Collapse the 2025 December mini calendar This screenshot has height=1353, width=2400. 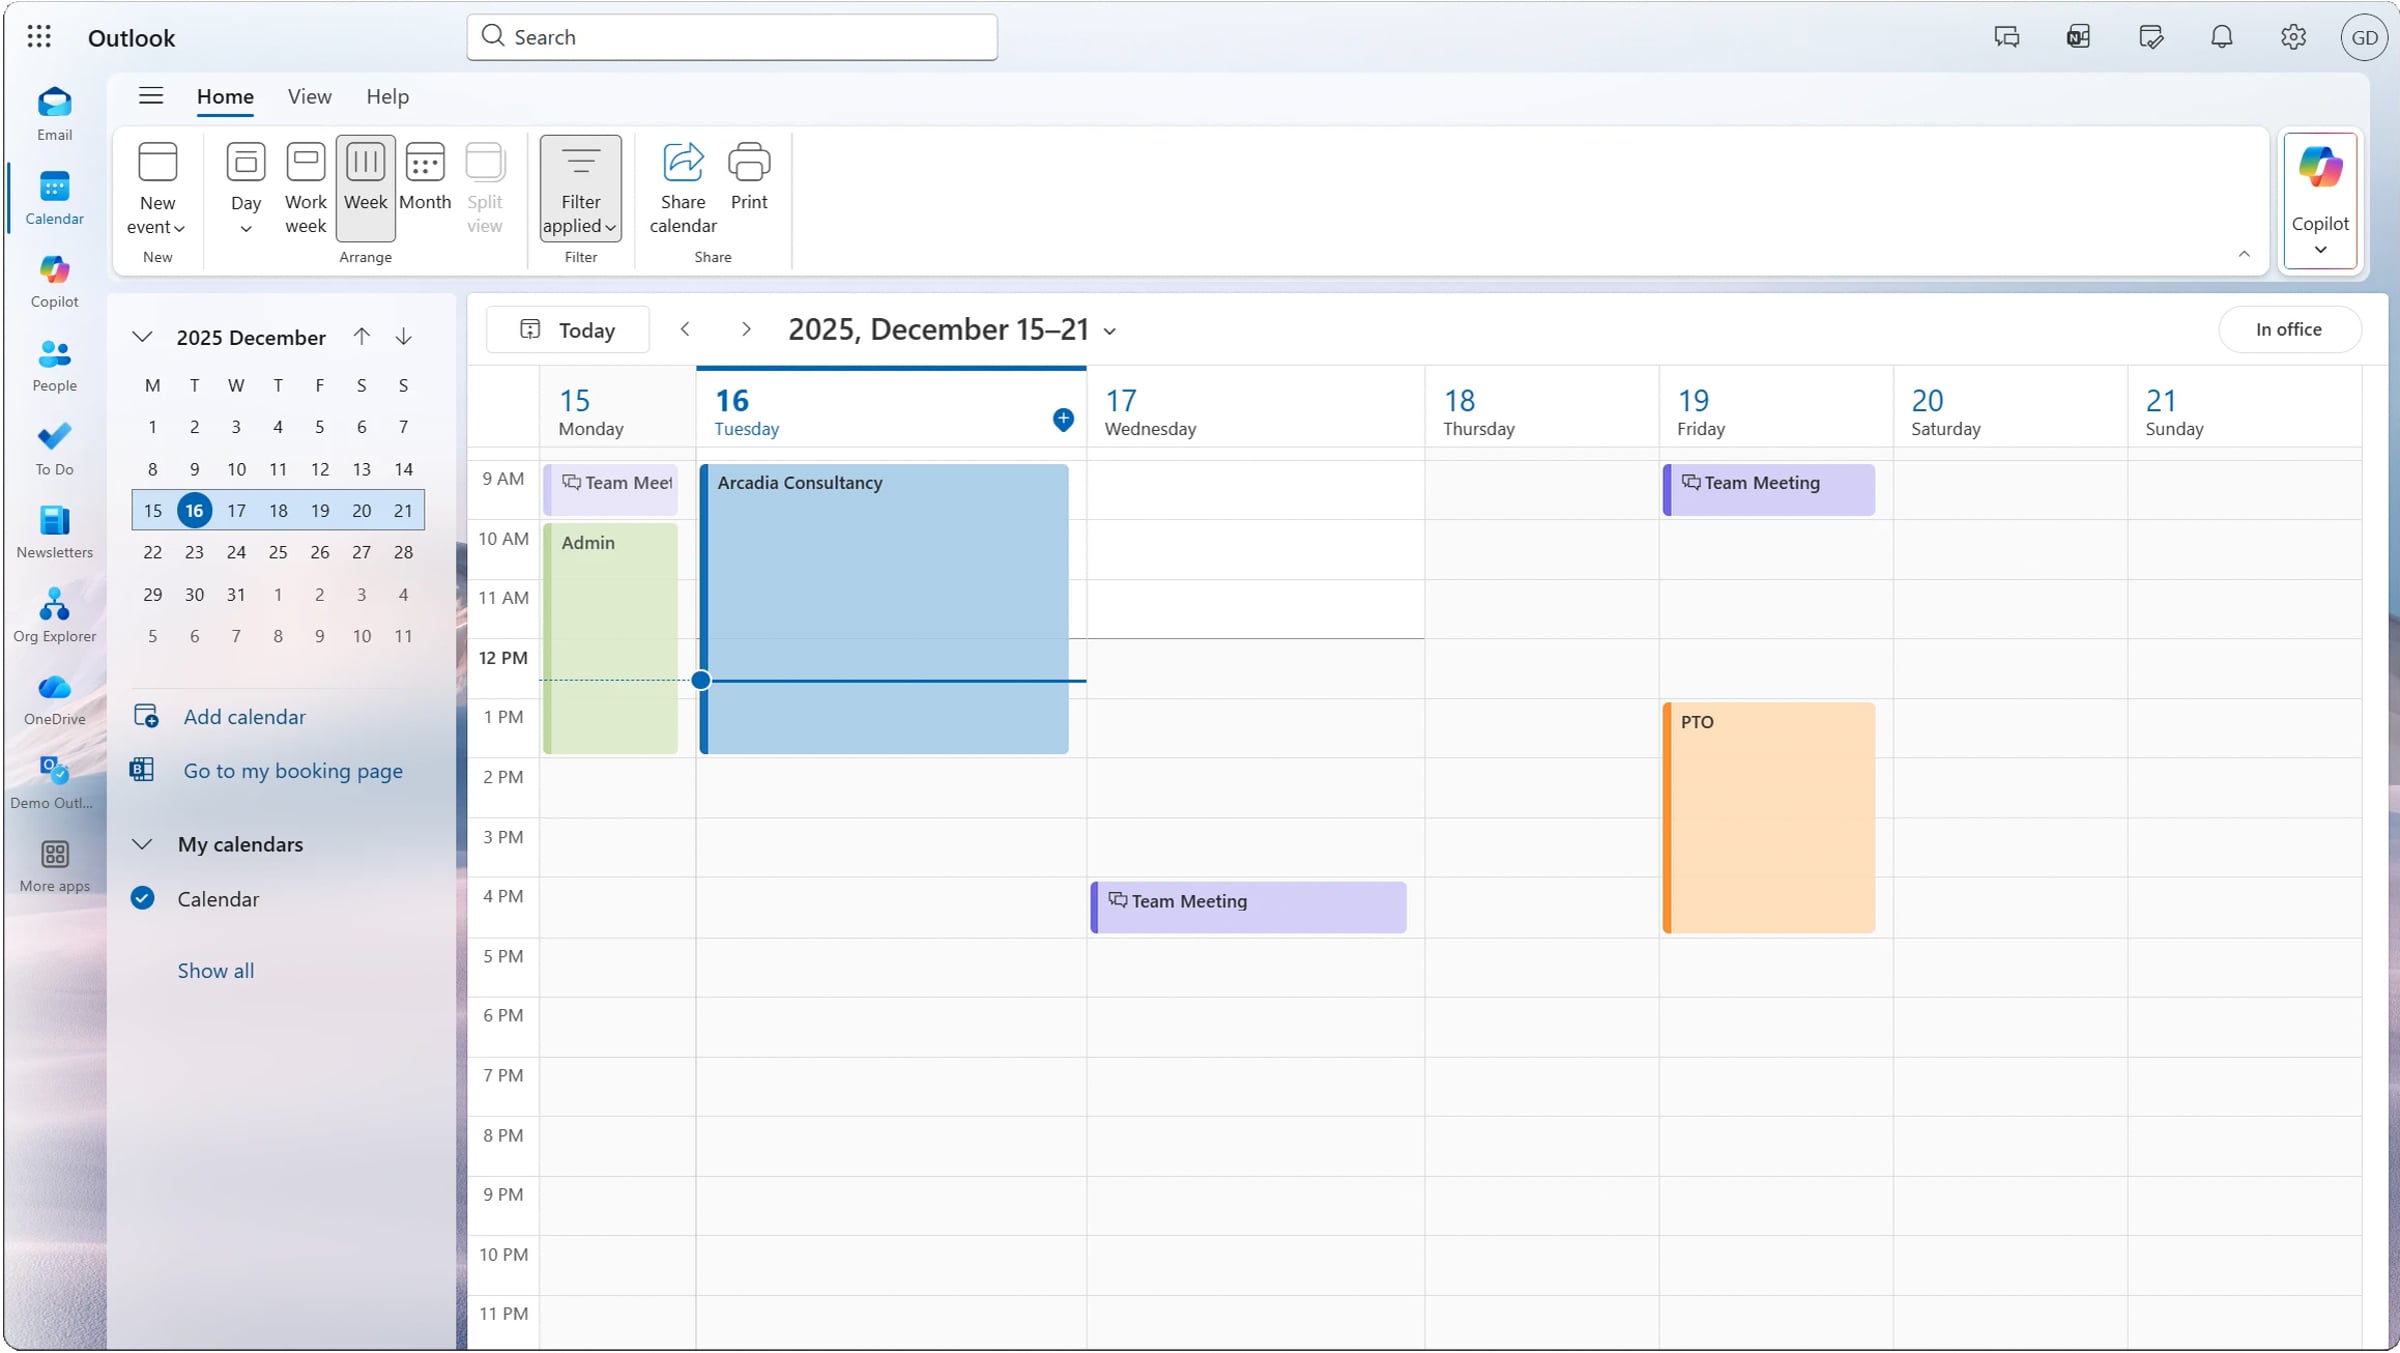(142, 337)
